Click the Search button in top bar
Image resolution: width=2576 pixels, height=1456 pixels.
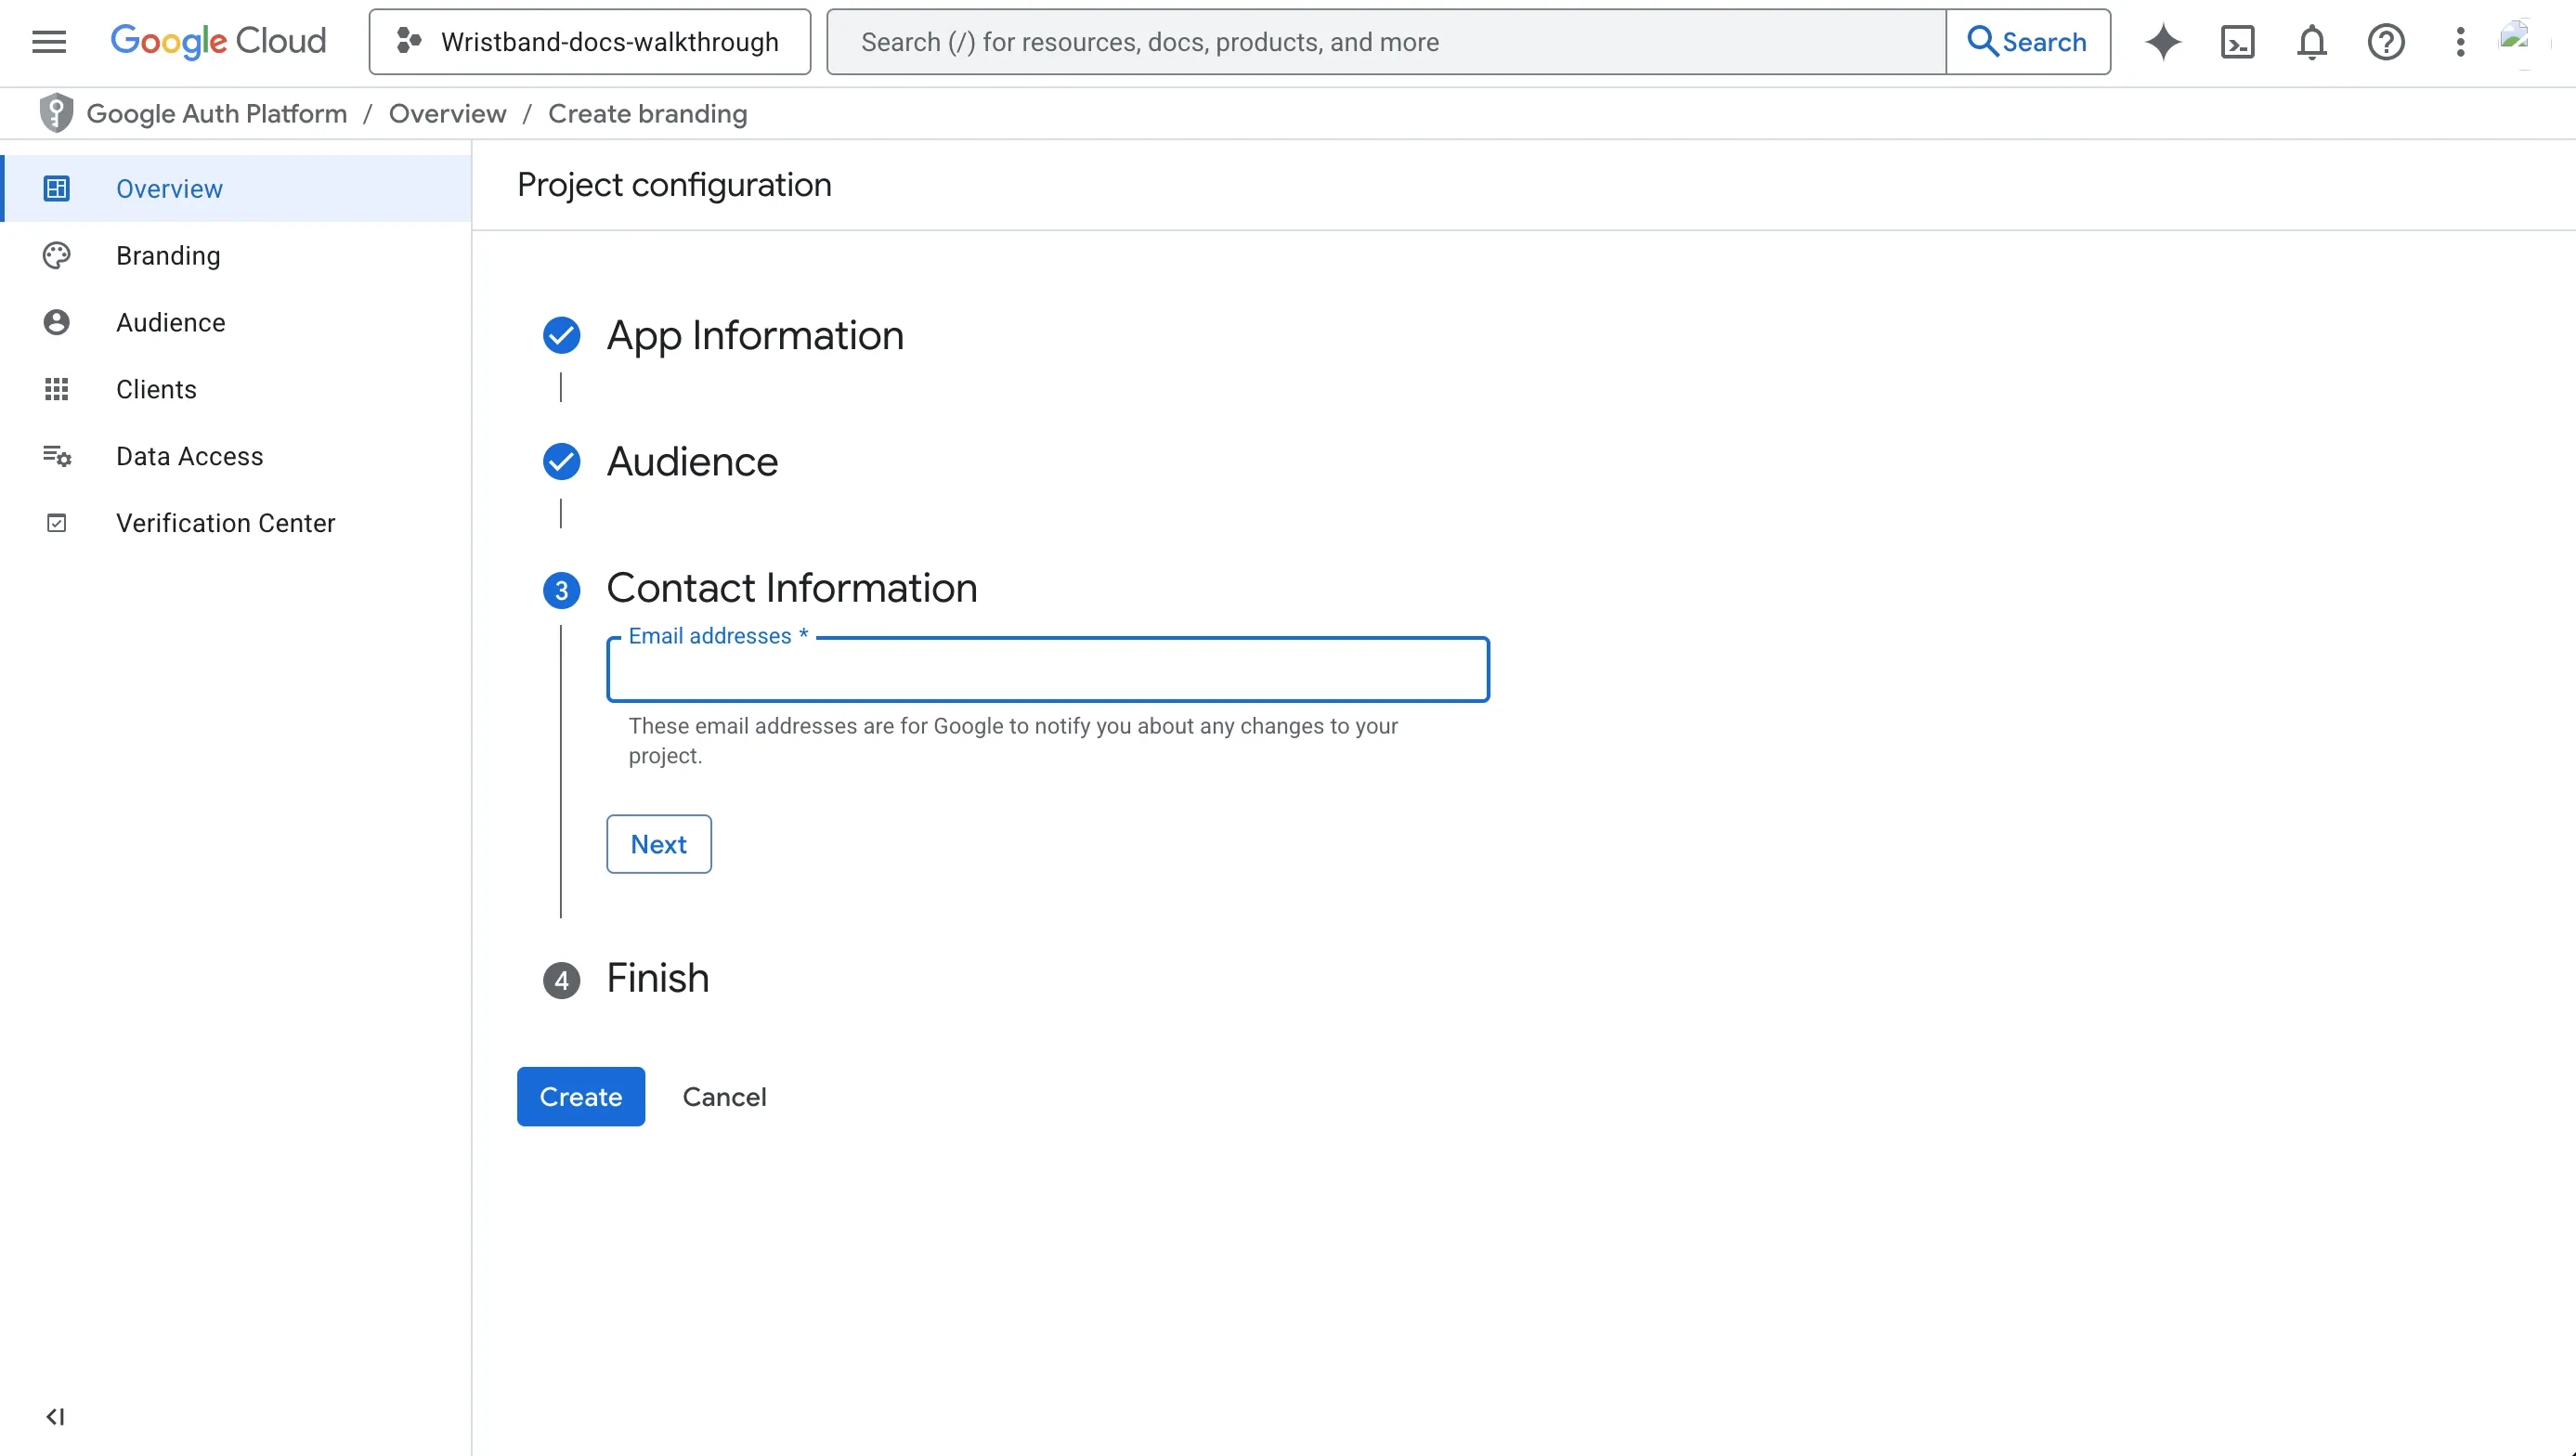point(2027,42)
